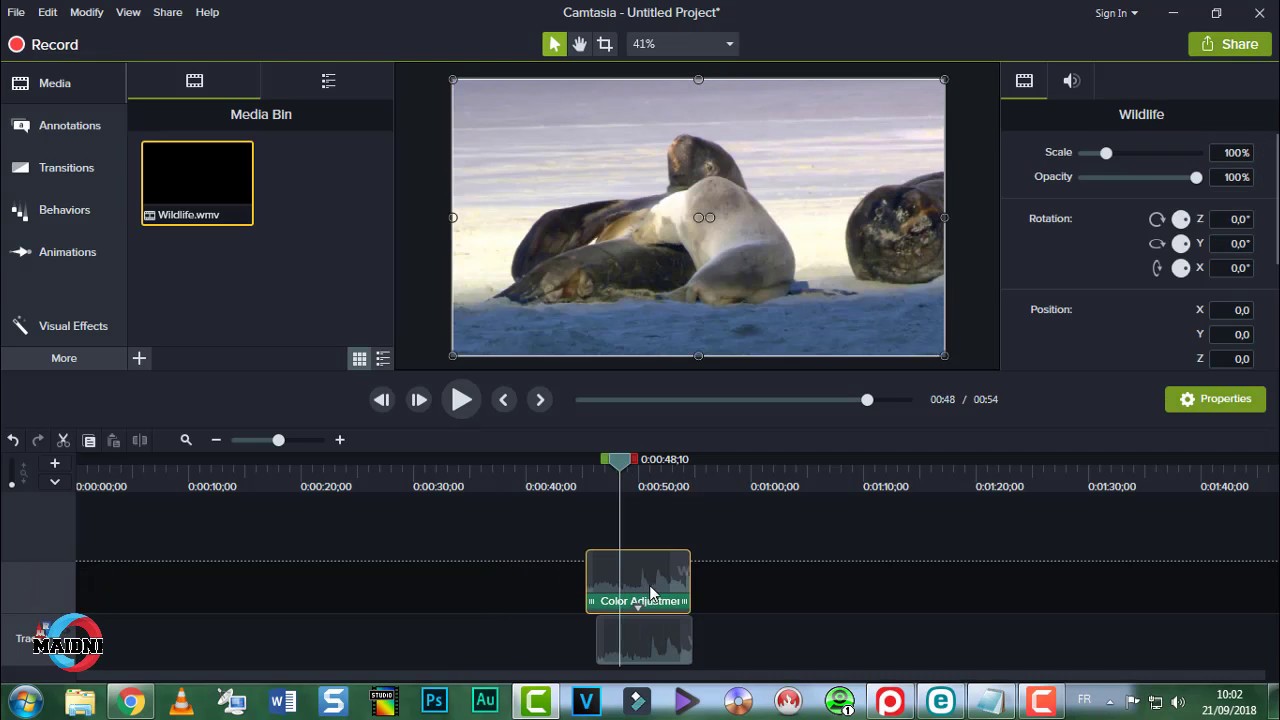The width and height of the screenshot is (1280, 720).
Task: Click the Rotation Y dial
Action: tap(1181, 243)
